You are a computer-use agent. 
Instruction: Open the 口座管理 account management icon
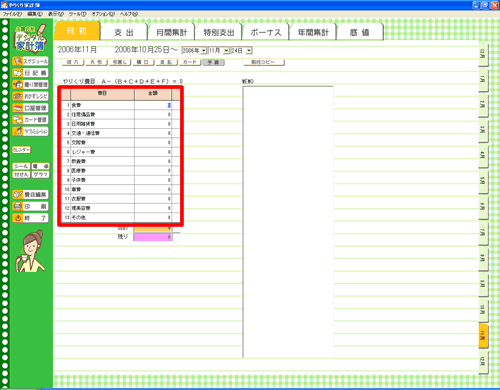click(x=30, y=108)
